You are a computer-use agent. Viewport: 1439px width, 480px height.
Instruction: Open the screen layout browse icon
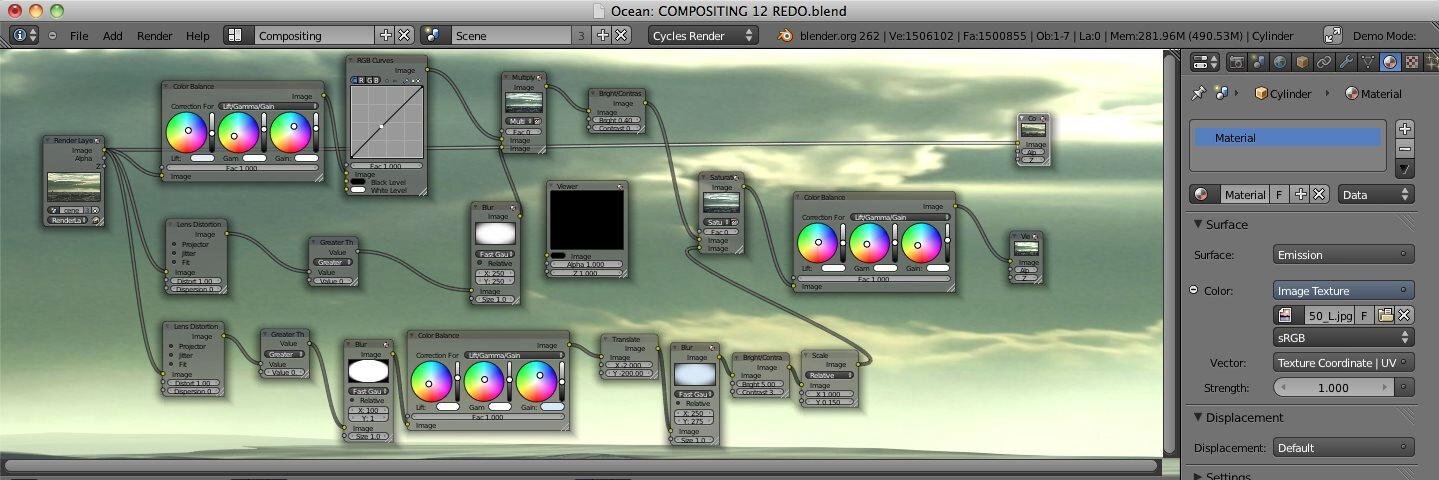click(x=238, y=35)
